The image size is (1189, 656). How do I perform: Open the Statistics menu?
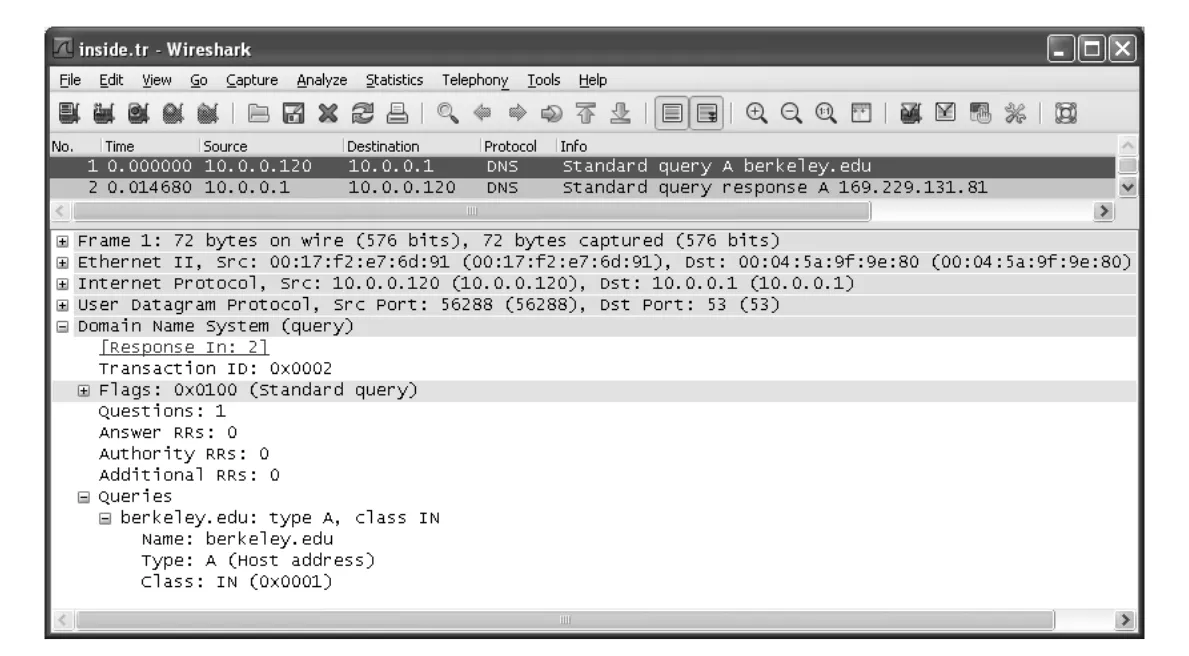click(394, 80)
